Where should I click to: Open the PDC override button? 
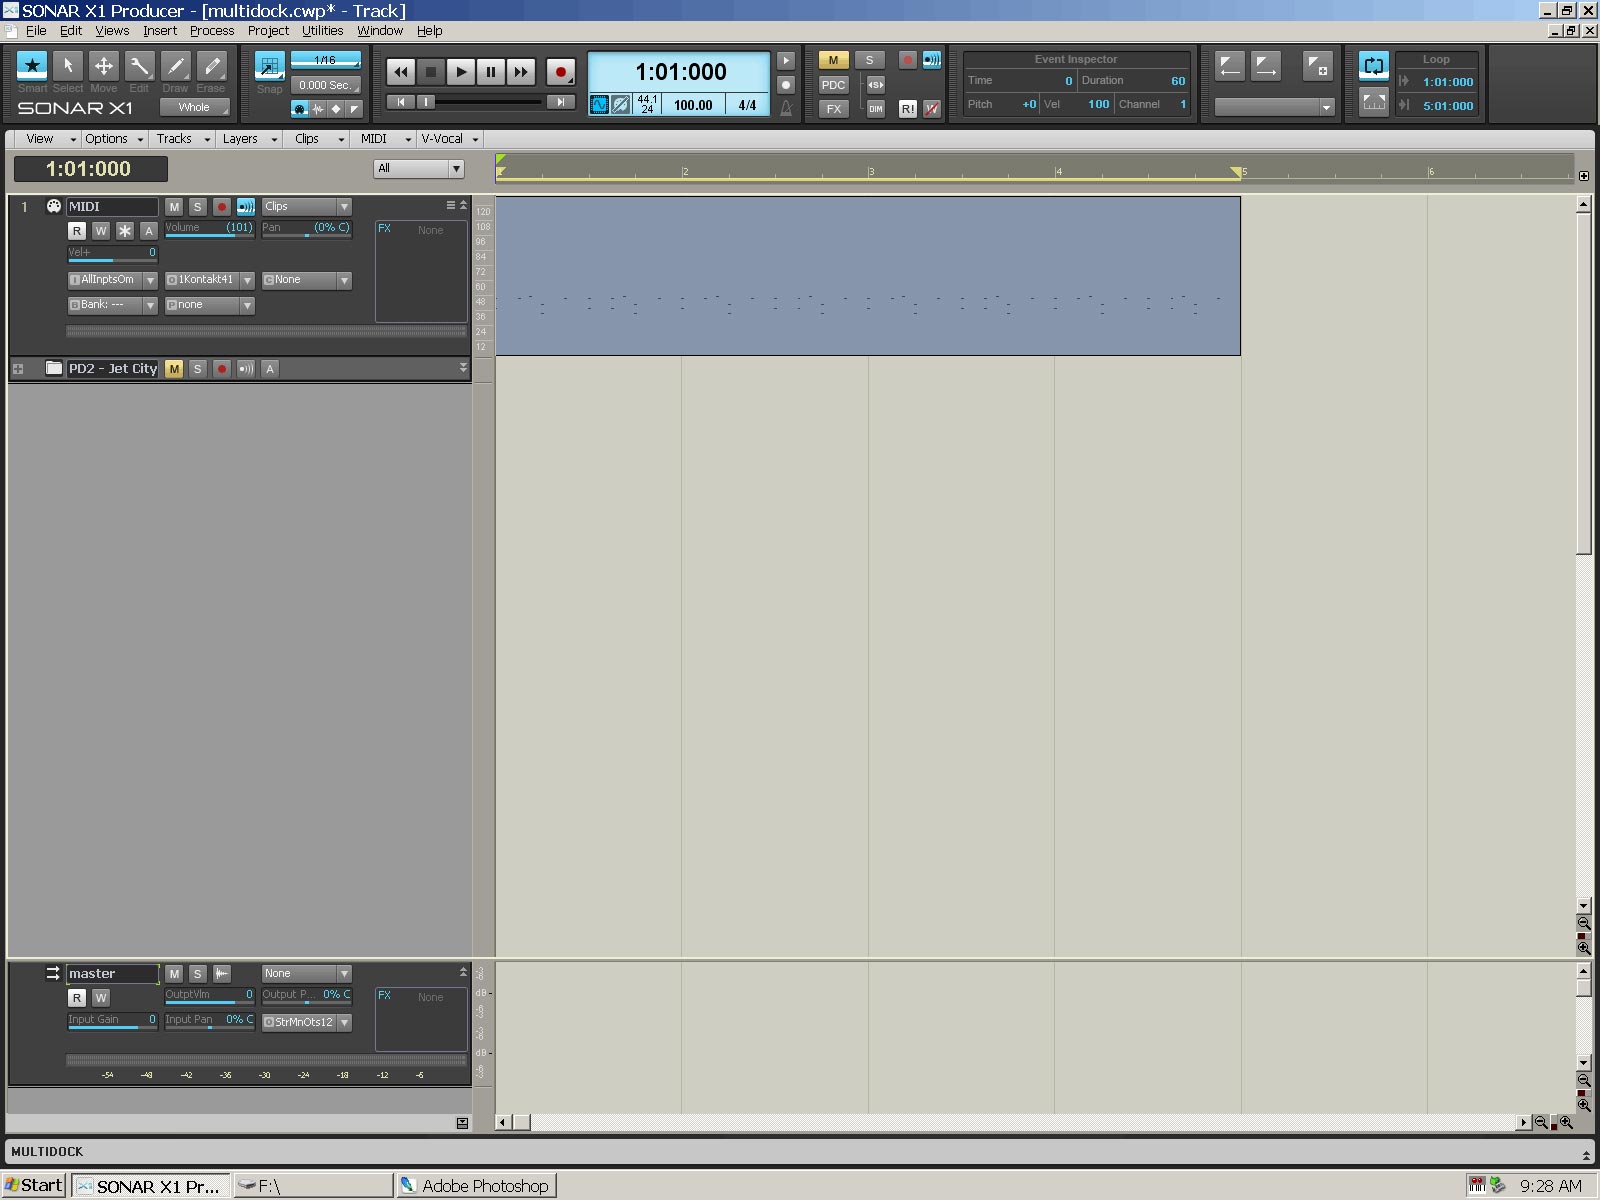coord(833,85)
